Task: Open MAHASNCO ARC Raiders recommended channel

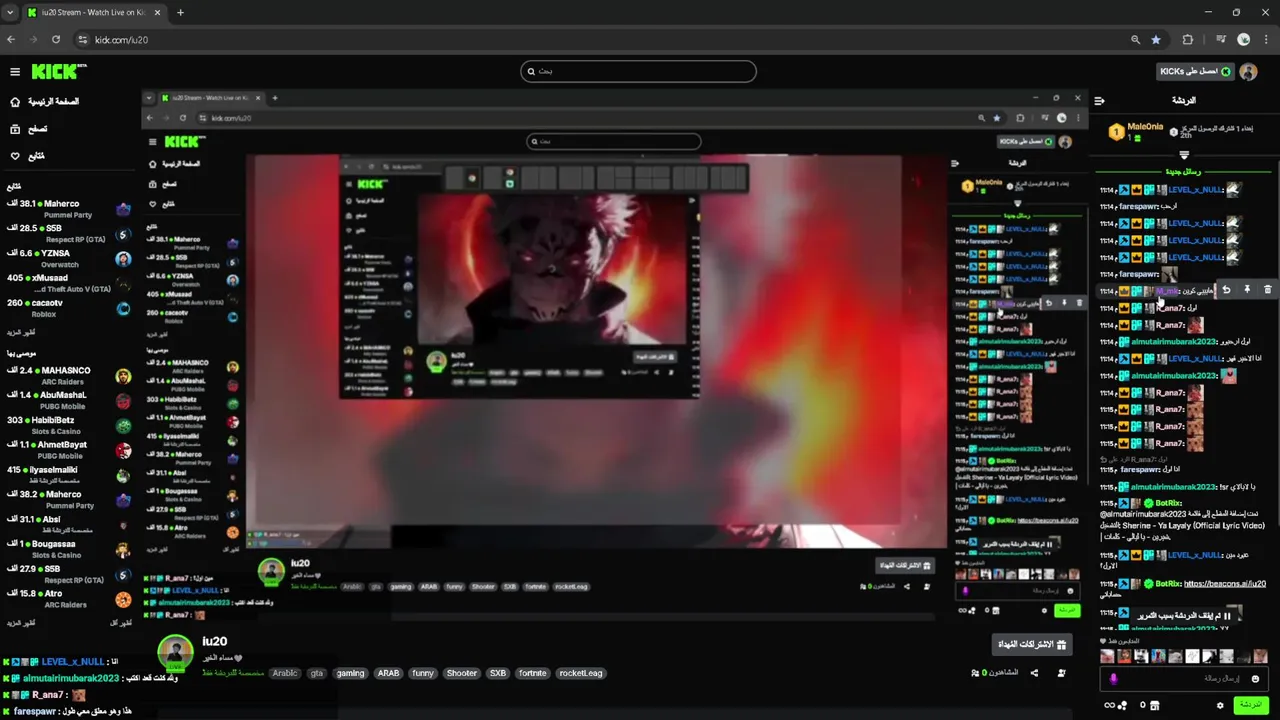Action: click(68, 376)
